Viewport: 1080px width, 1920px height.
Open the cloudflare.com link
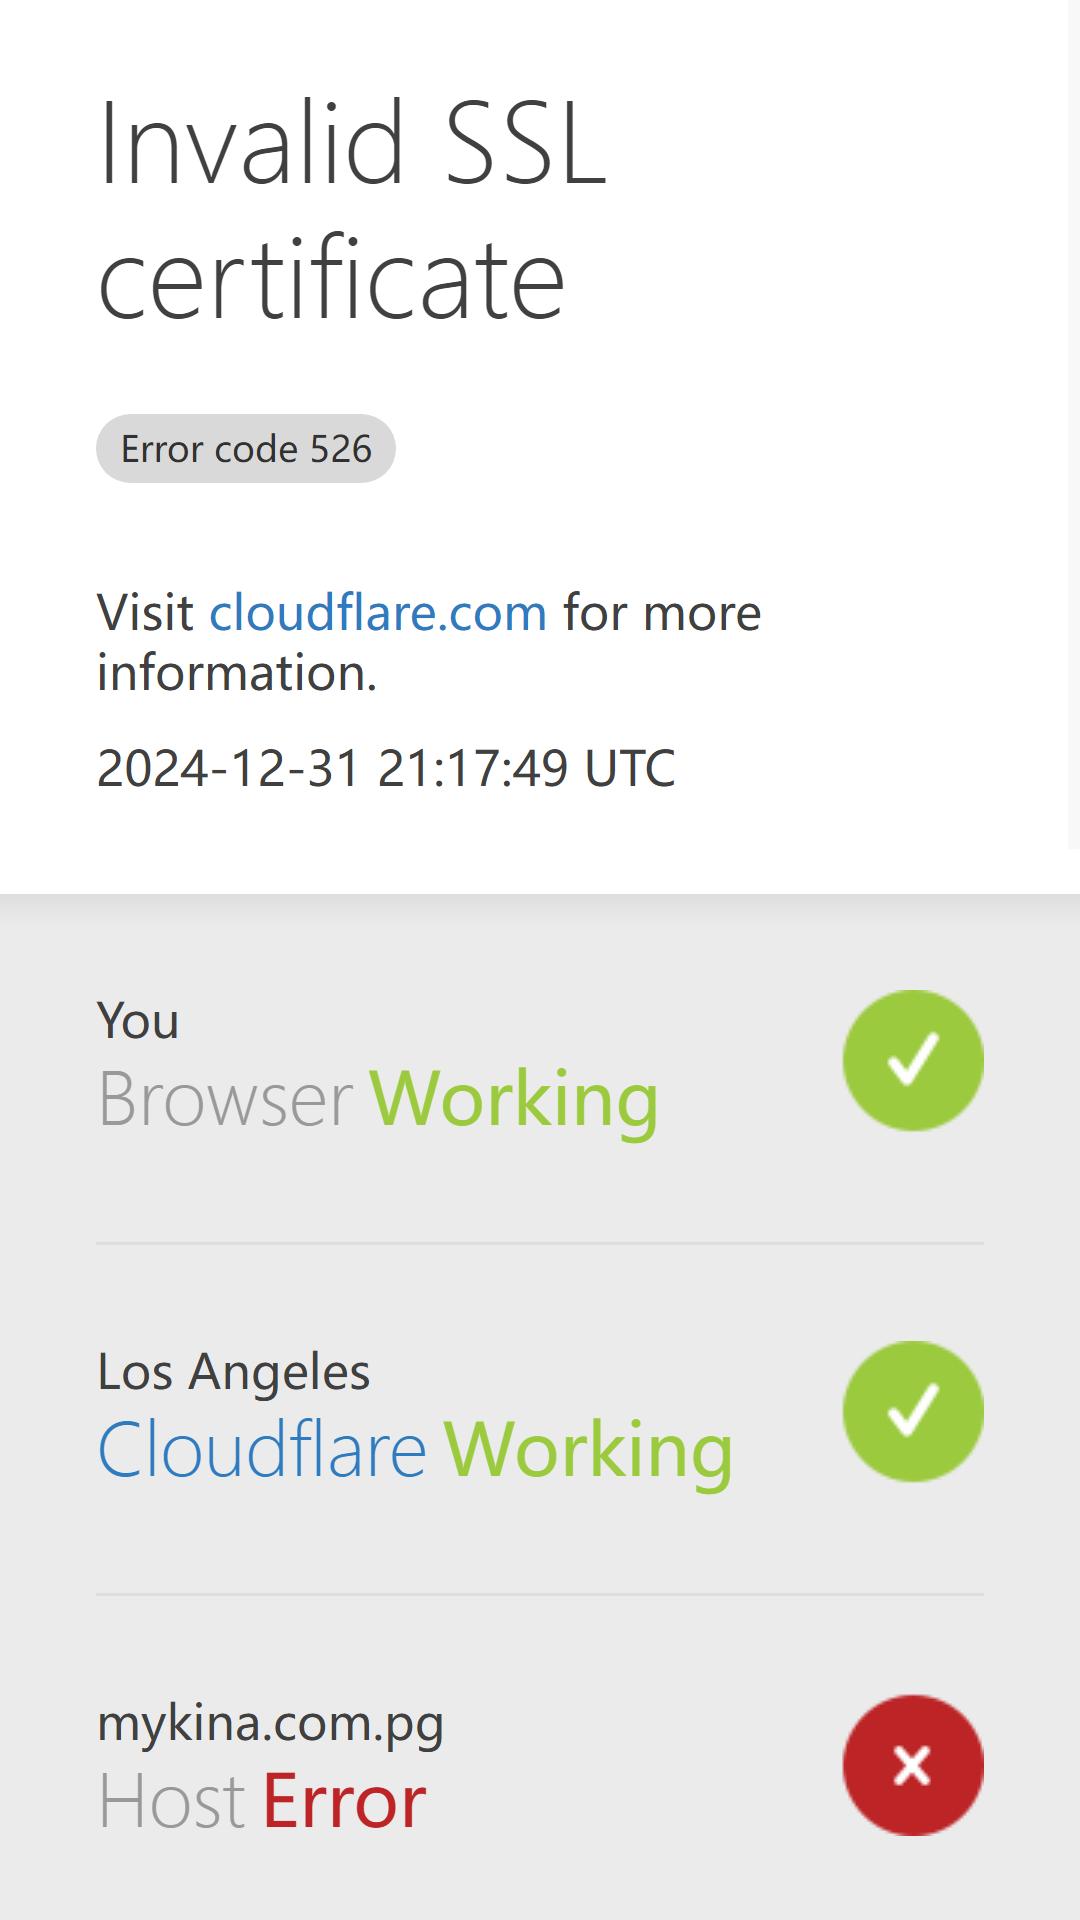[x=378, y=612]
